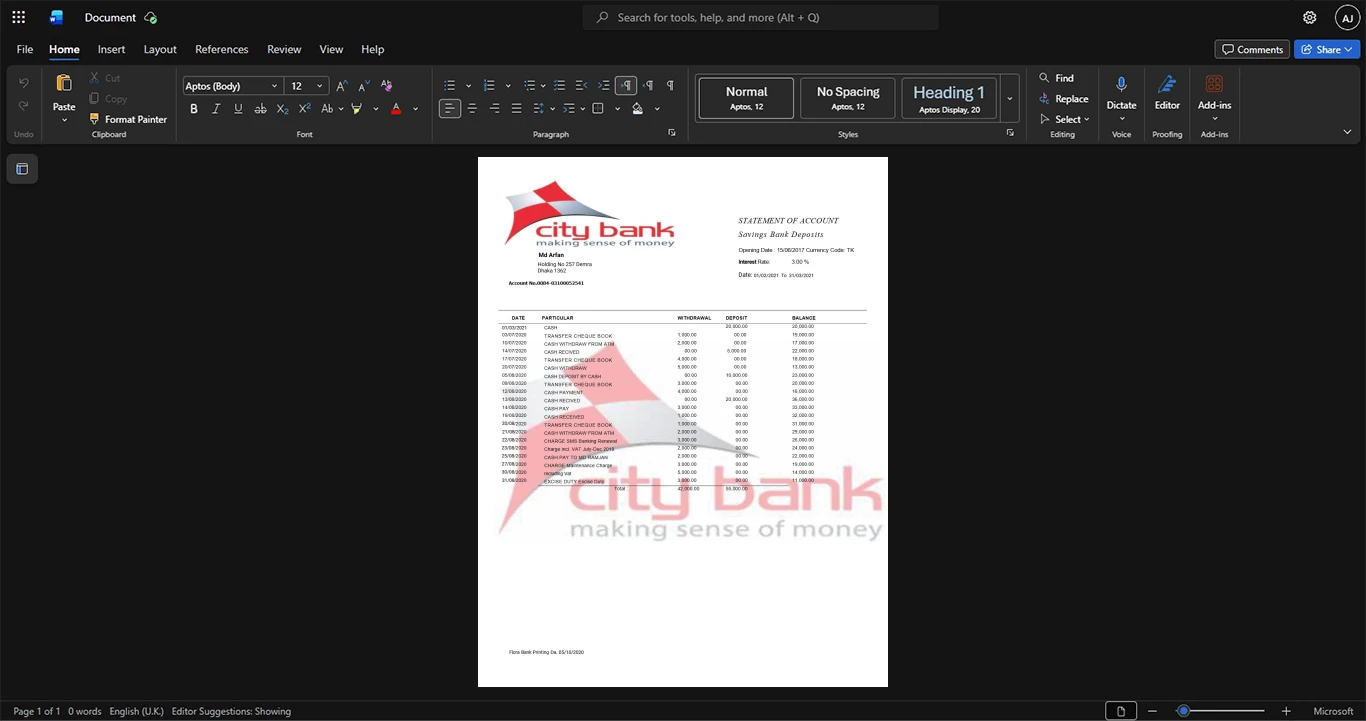This screenshot has width=1366, height=721.
Task: Toggle left-to-right text direction
Action: tap(625, 86)
